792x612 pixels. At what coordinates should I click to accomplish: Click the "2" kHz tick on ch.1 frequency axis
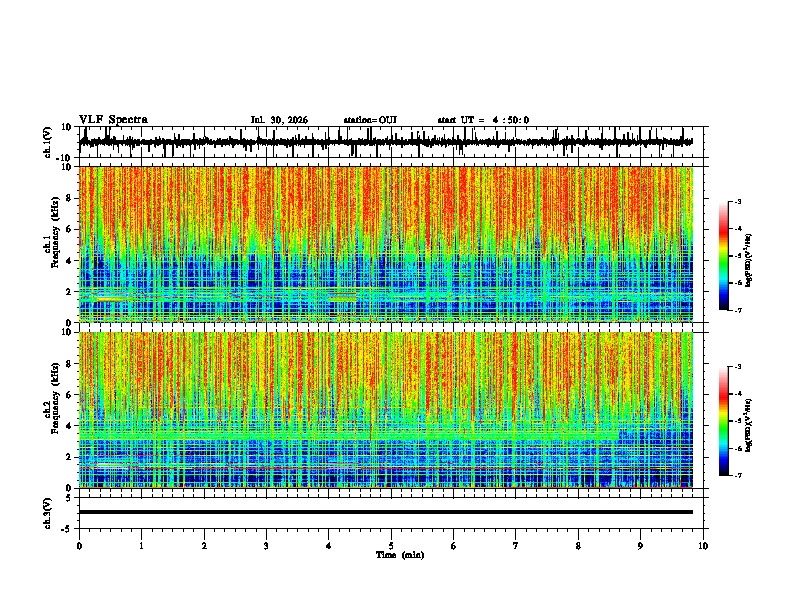click(69, 291)
